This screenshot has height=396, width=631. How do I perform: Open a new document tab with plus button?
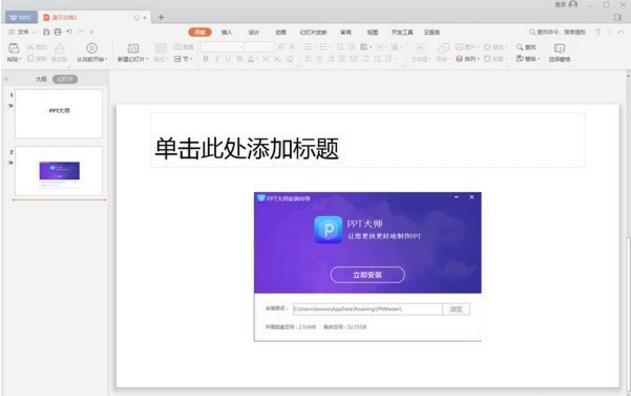point(161,17)
